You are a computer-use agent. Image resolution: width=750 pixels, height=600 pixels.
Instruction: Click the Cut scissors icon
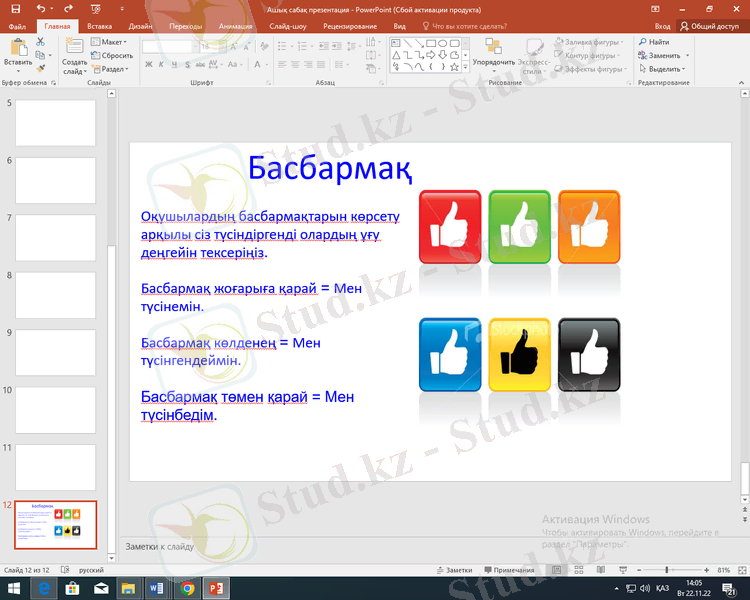click(41, 42)
